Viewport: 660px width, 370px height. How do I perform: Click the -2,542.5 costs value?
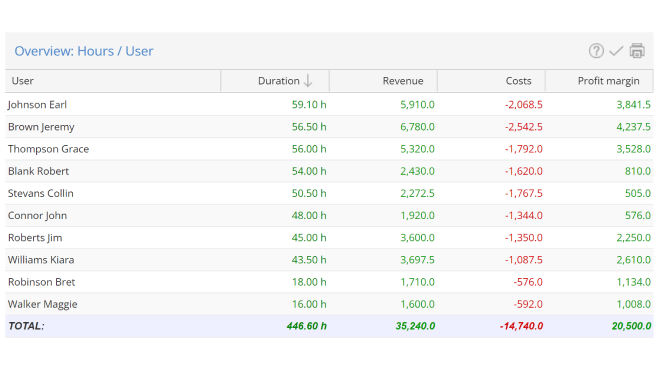click(x=524, y=127)
